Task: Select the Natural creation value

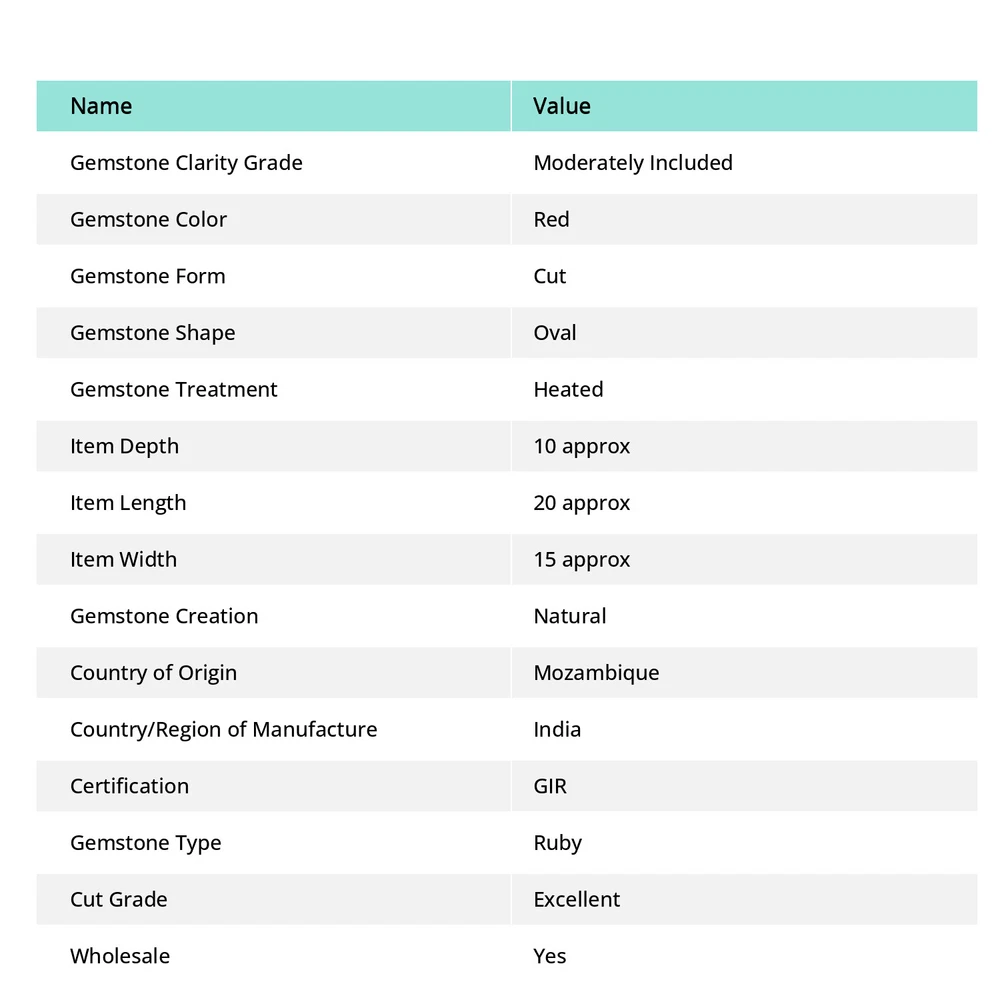Action: pos(570,616)
